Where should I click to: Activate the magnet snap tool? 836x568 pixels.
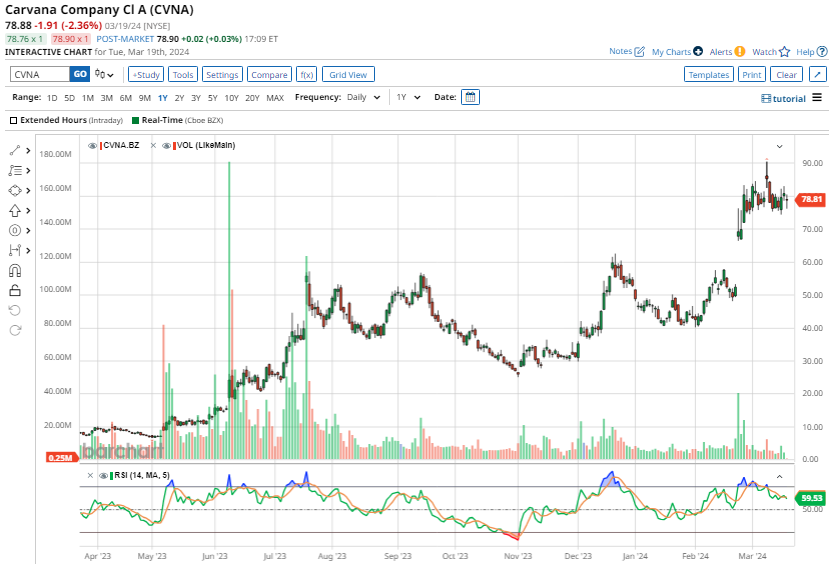click(x=15, y=270)
